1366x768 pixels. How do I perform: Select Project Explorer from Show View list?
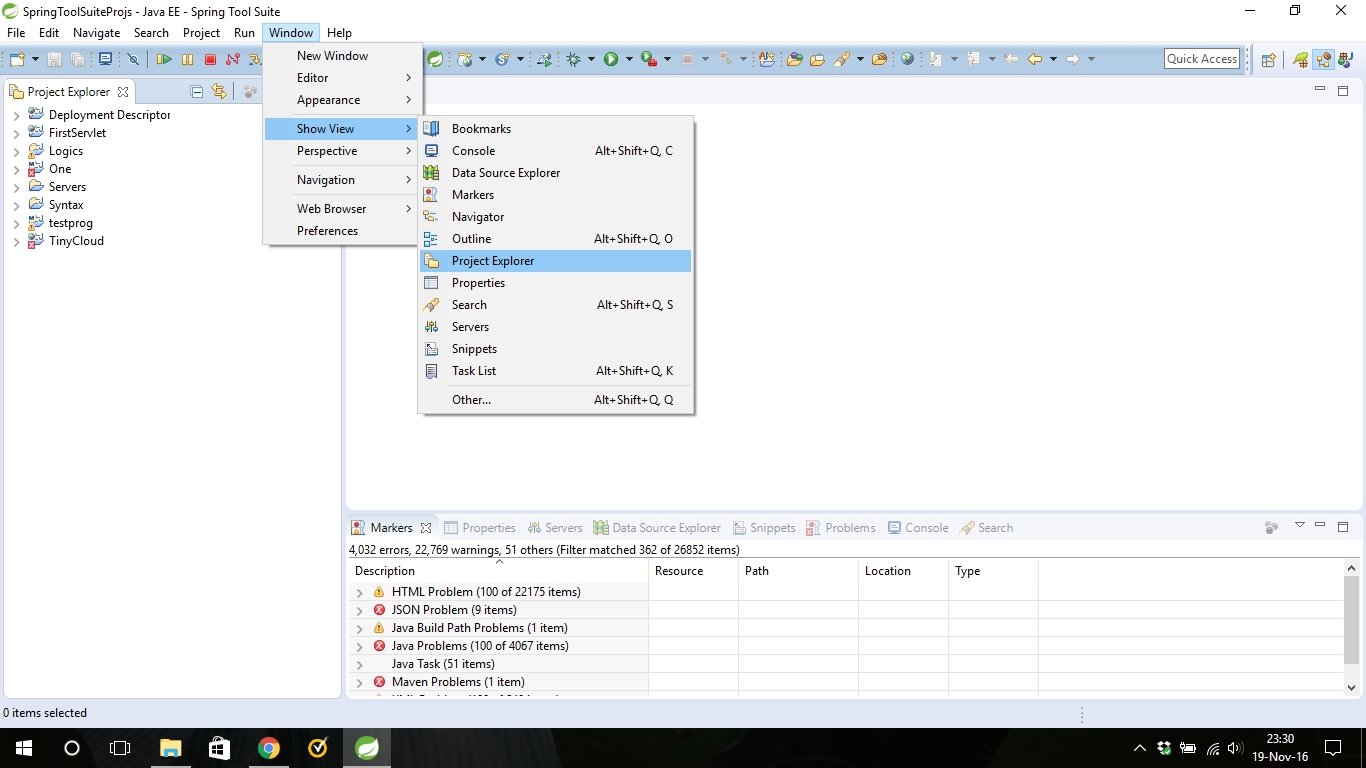point(493,261)
